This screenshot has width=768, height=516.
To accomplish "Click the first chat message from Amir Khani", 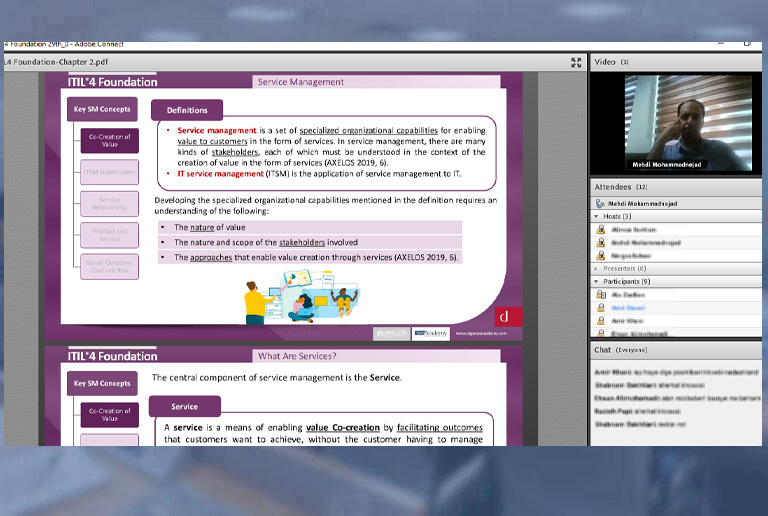I will 676,372.
